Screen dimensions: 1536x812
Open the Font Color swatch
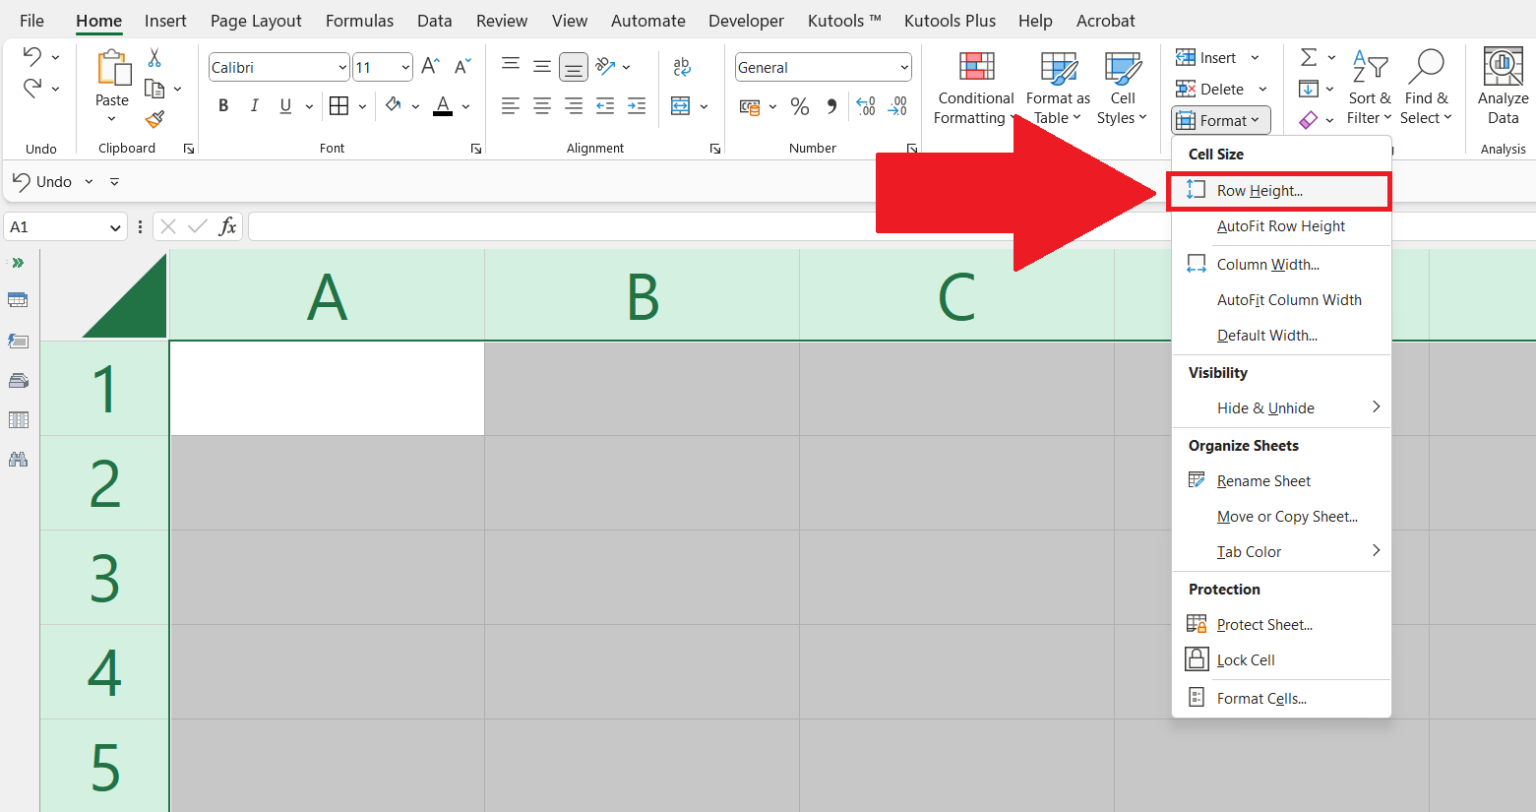coord(443,105)
